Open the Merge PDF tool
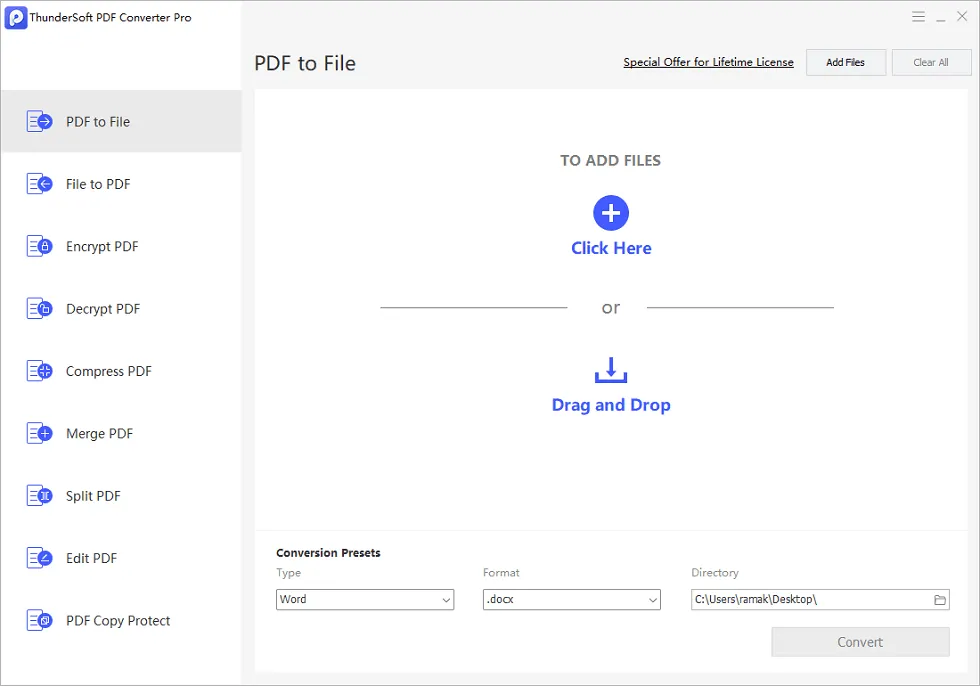980x686 pixels. pos(39,433)
